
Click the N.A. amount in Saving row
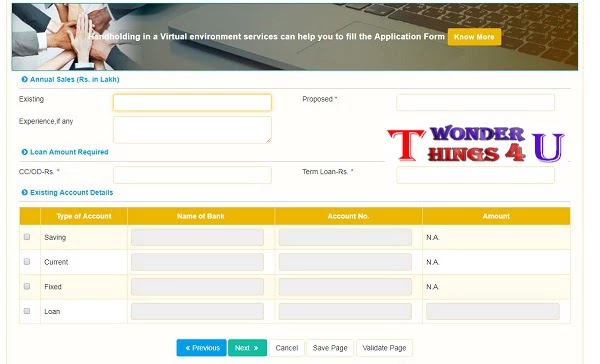pos(433,237)
